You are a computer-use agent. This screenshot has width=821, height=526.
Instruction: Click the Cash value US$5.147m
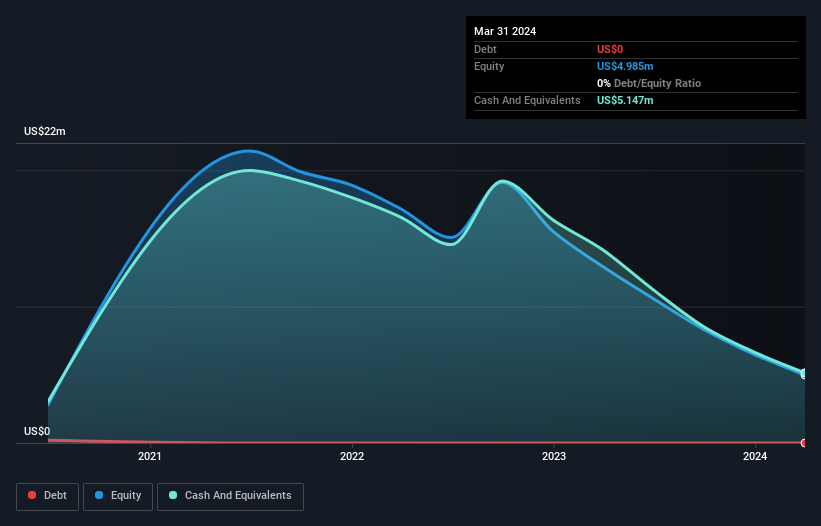625,100
